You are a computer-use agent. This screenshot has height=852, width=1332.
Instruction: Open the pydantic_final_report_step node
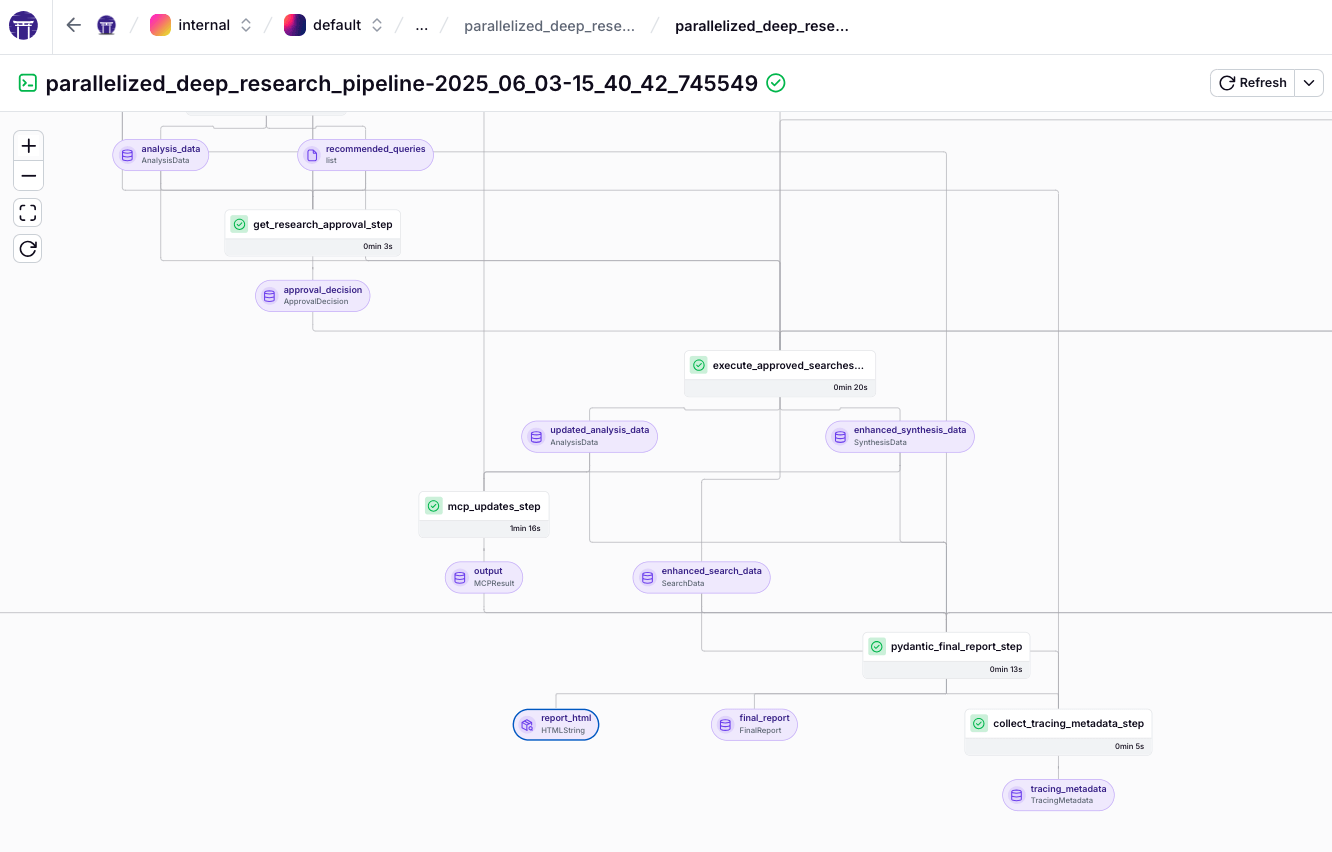(x=946, y=647)
